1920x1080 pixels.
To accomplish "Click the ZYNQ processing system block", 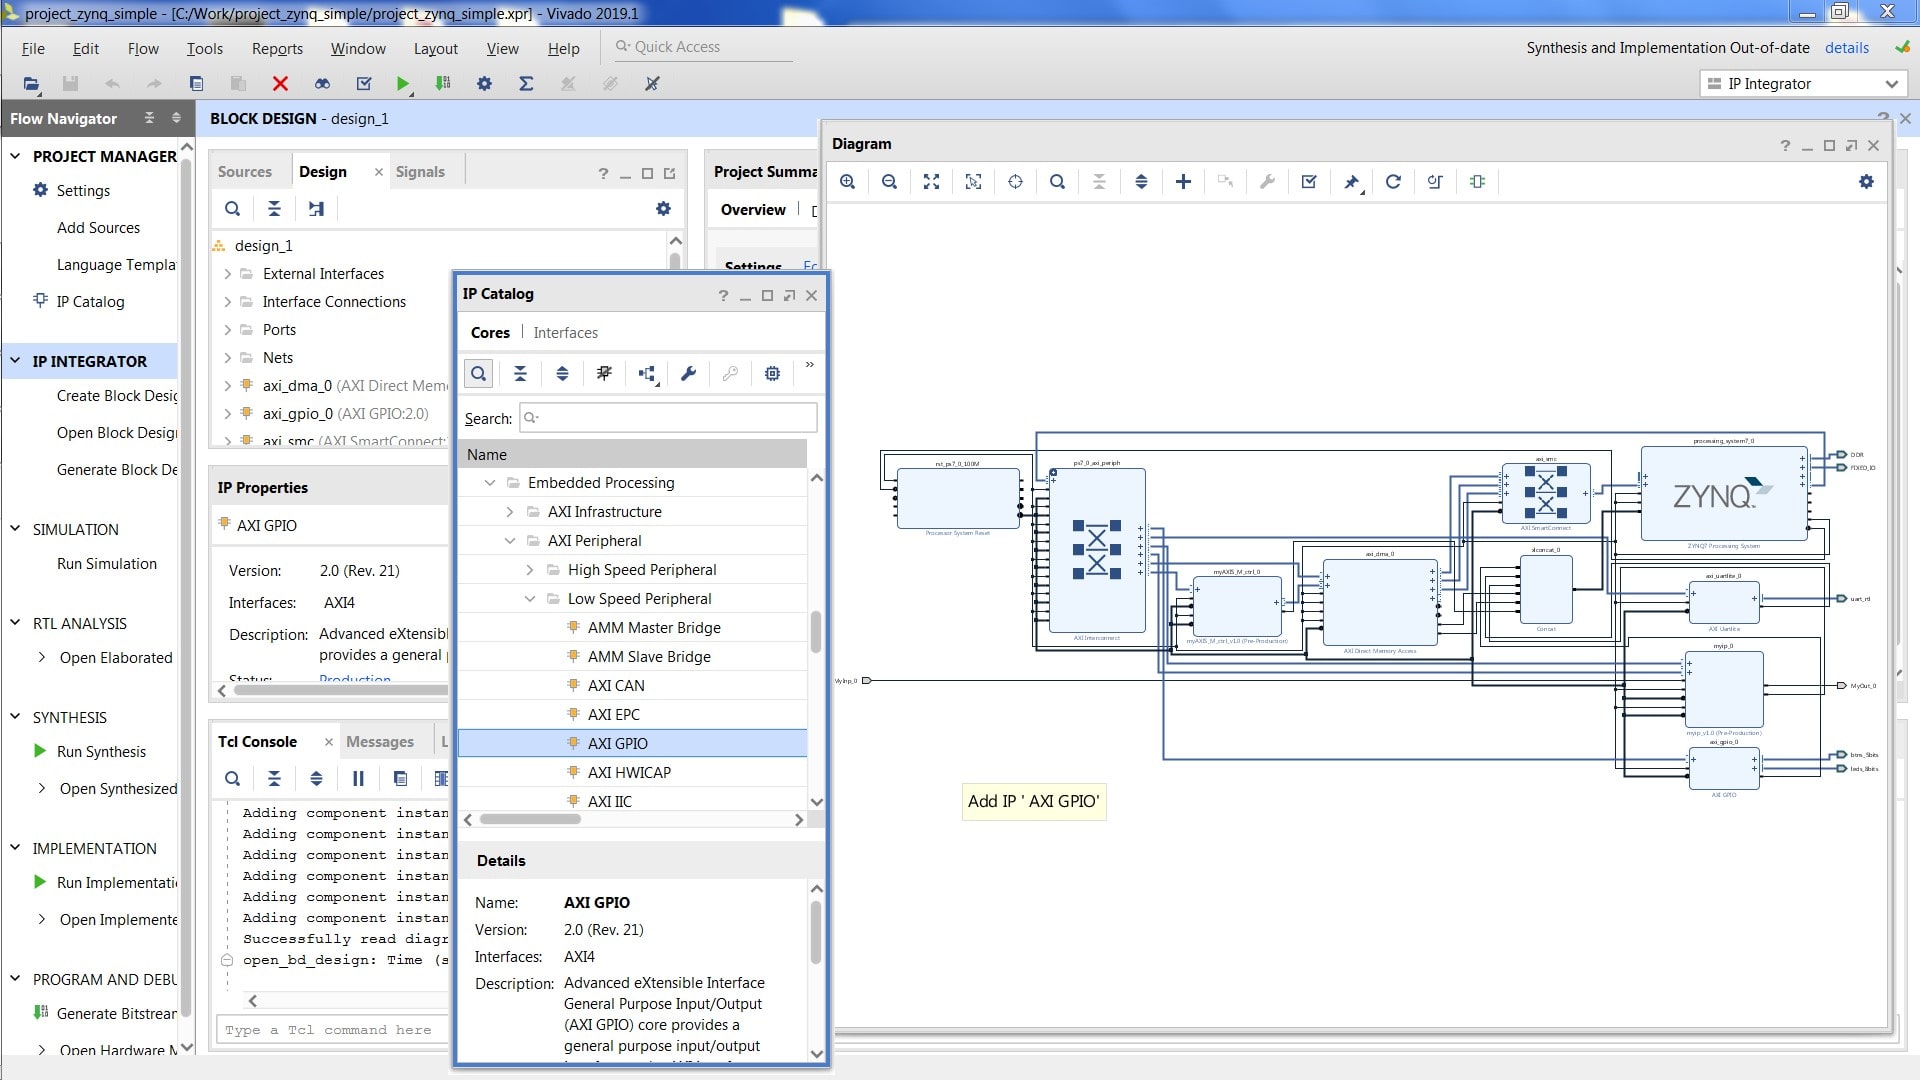I will tap(1723, 494).
